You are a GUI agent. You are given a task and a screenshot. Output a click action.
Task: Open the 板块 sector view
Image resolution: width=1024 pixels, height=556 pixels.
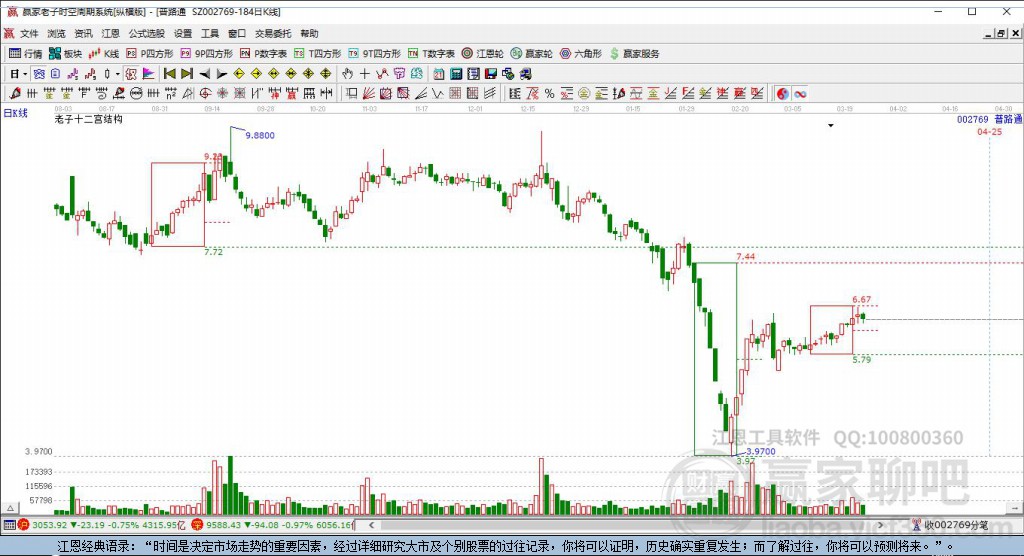click(65, 54)
